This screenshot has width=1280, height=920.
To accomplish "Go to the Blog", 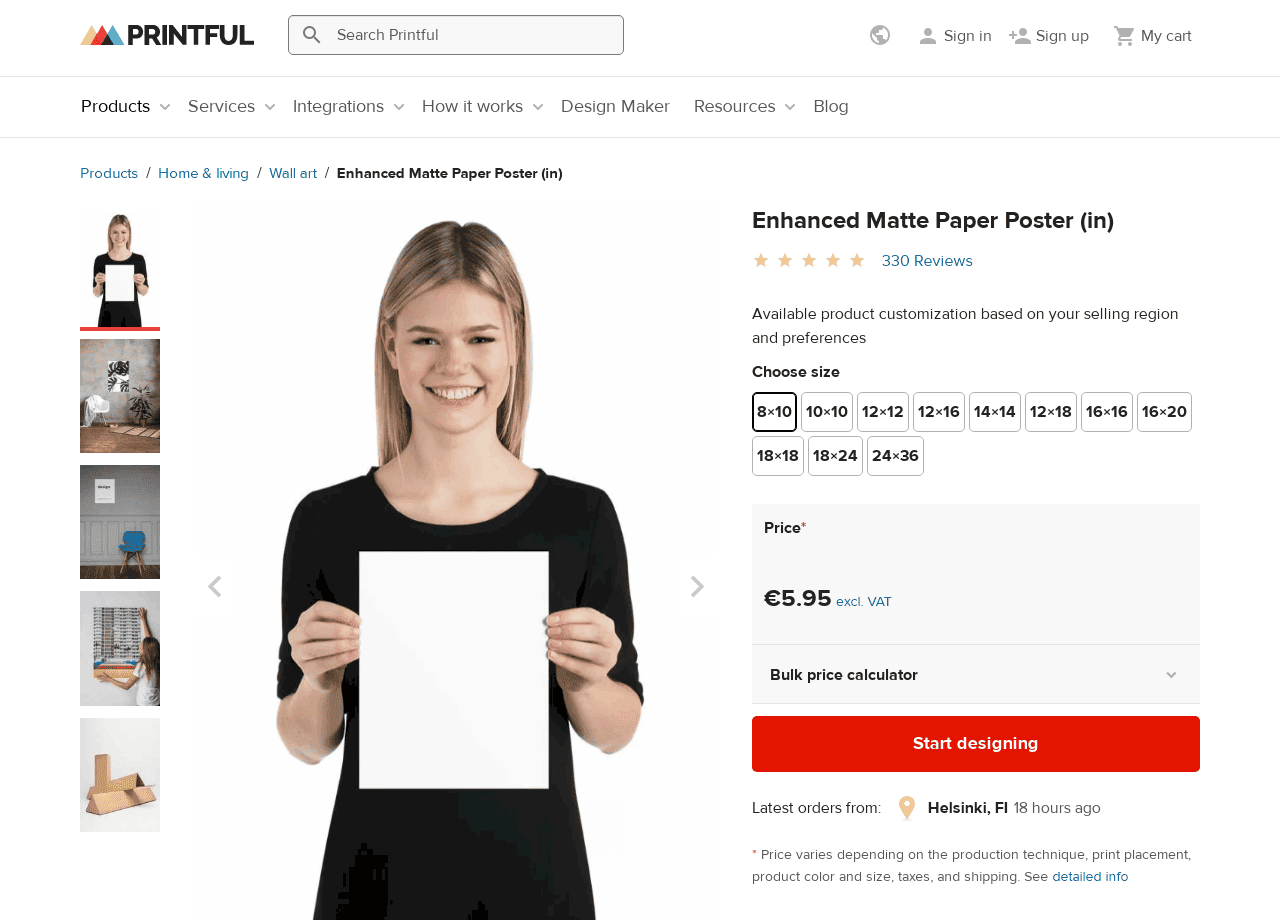I will point(831,107).
